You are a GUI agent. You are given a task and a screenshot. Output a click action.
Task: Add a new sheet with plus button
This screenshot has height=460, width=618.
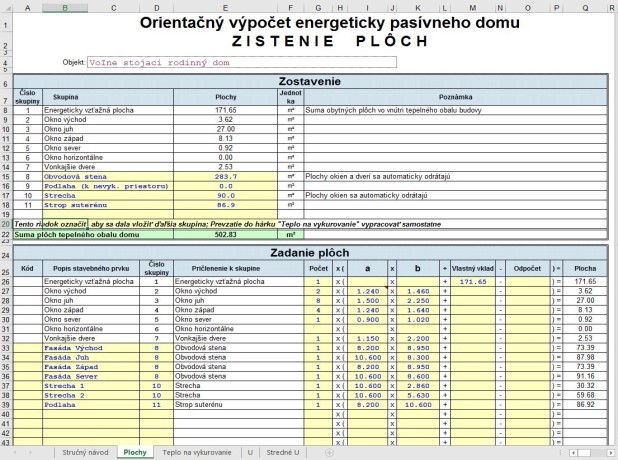tap(329, 452)
